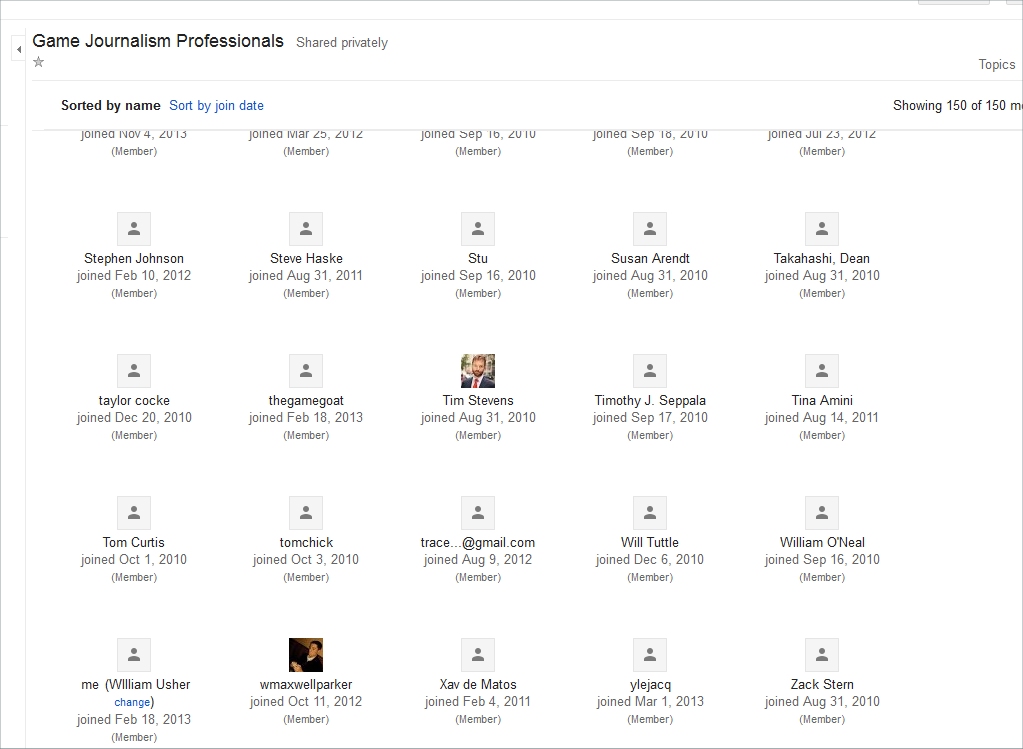The height and width of the screenshot is (749, 1023).
Task: Open Tim Stevens' profile photo
Action: (x=478, y=371)
